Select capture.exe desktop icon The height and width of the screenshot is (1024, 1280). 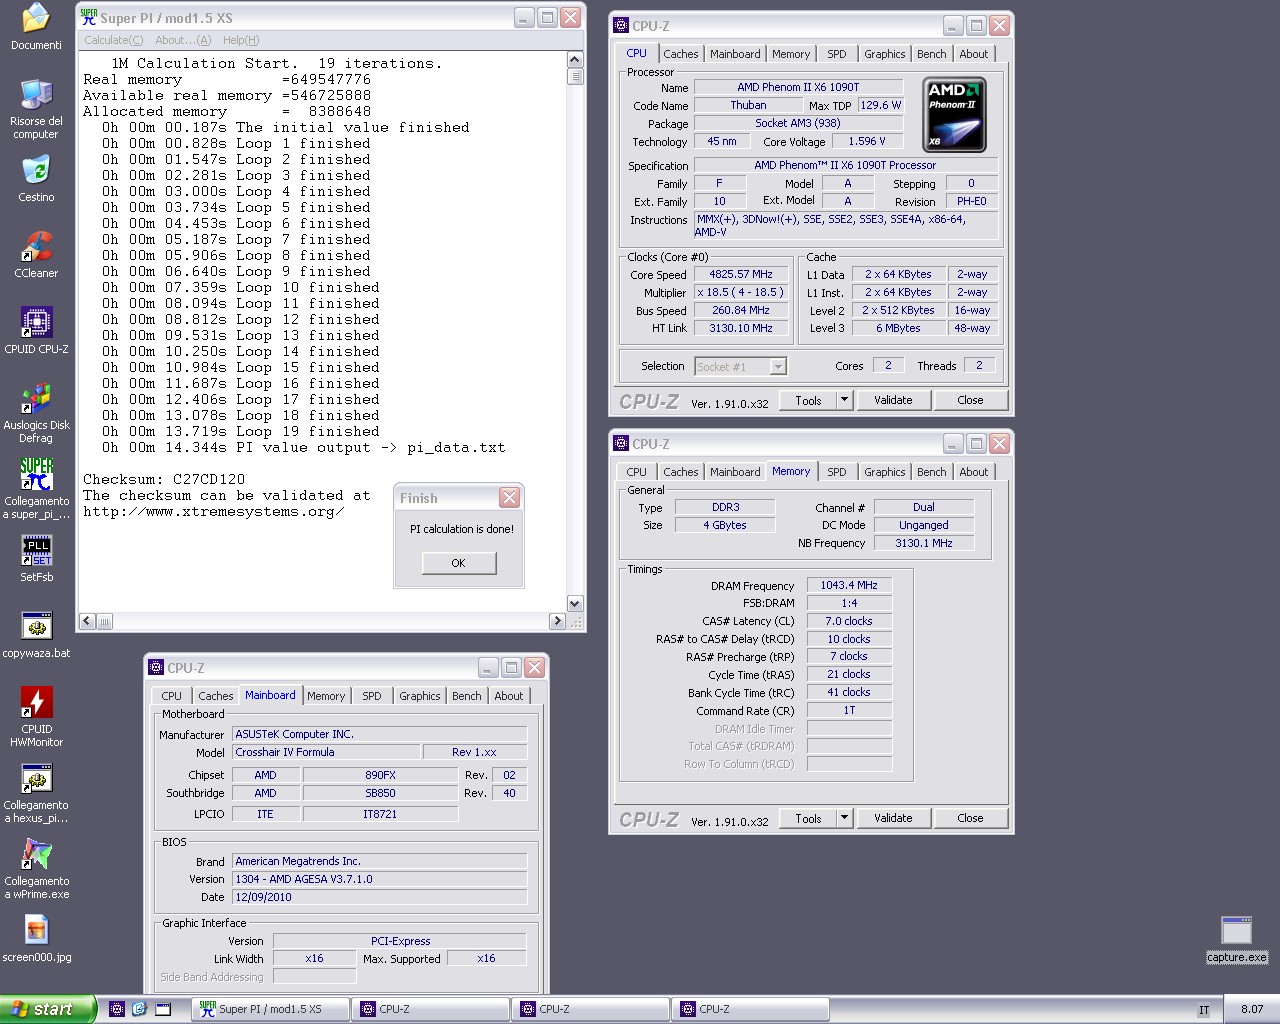coord(1236,939)
